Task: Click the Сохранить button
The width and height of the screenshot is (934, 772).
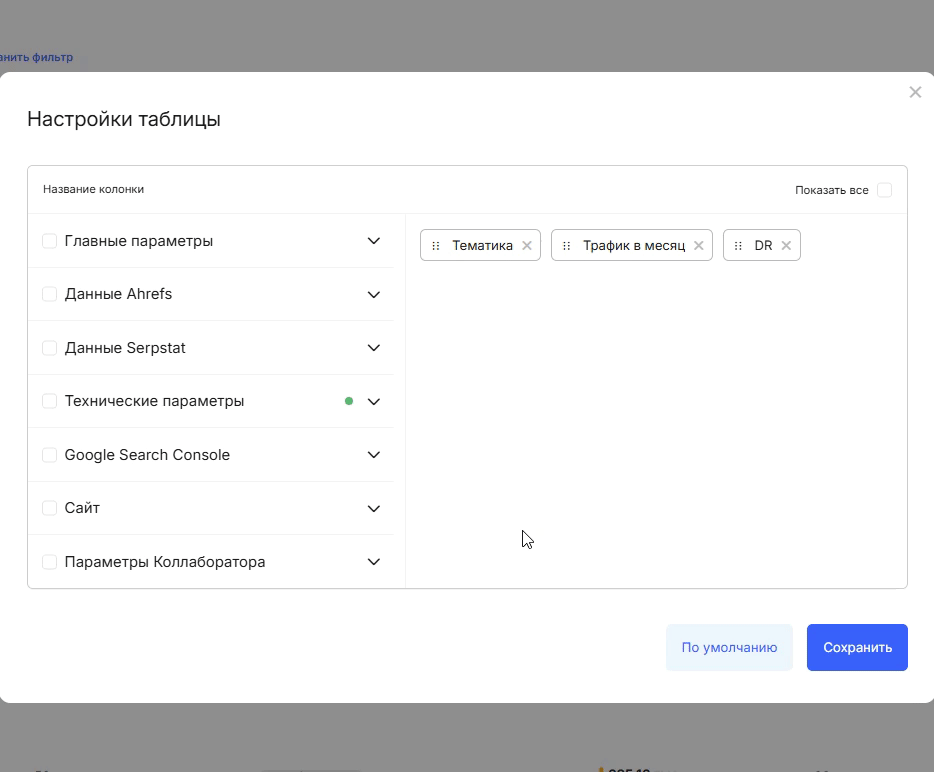Action: pyautogui.click(x=857, y=647)
